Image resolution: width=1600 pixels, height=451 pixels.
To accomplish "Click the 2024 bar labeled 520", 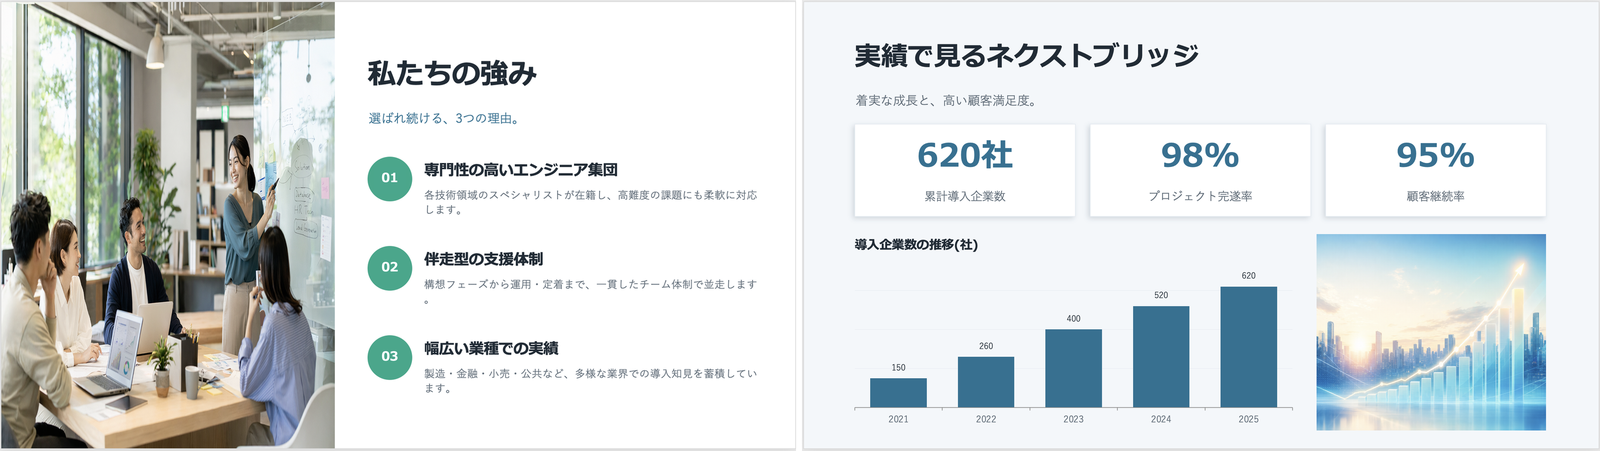I will (x=1161, y=357).
